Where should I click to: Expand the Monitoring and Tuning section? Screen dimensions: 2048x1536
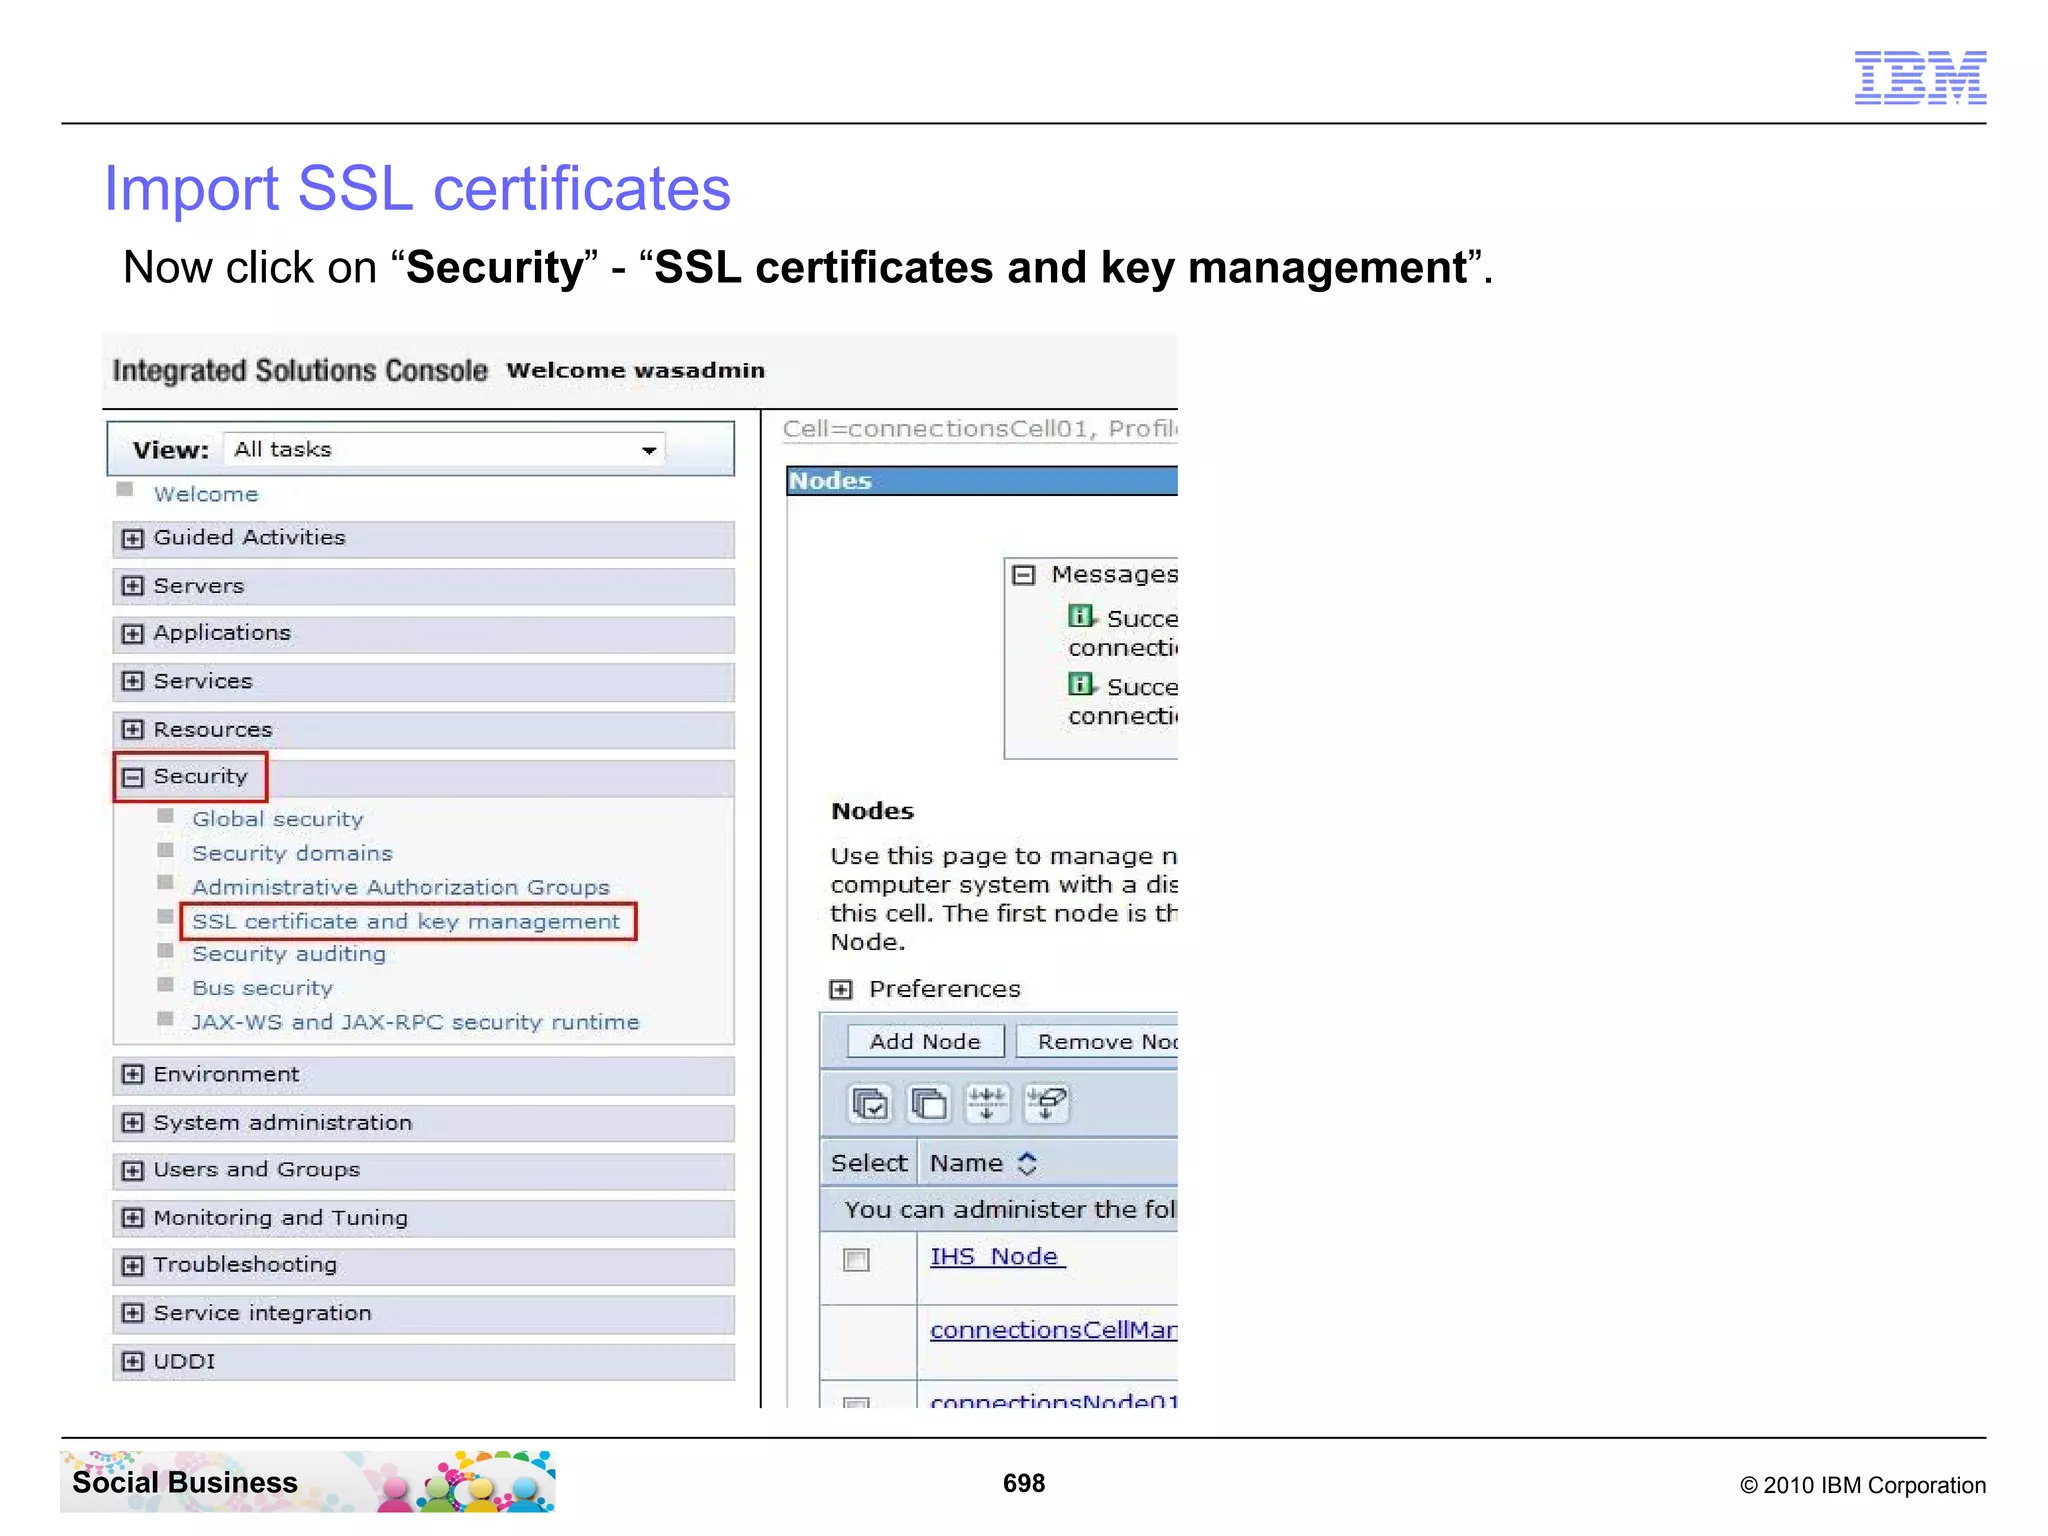coord(132,1217)
